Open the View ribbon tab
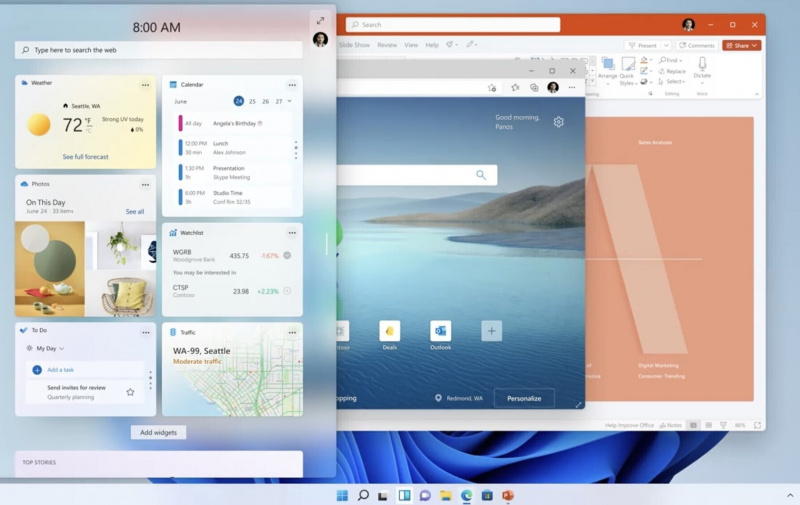The width and height of the screenshot is (800, 505). 409,45
